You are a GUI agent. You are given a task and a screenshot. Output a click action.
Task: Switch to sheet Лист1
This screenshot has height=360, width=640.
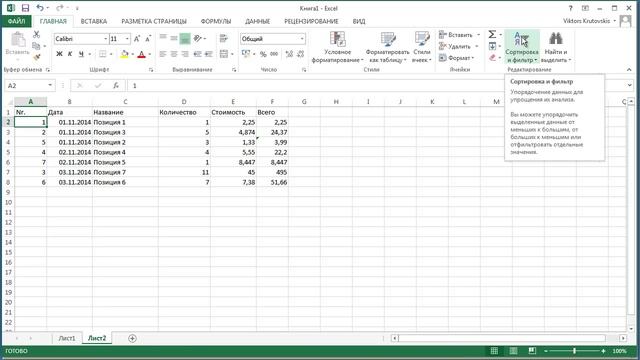click(x=67, y=338)
